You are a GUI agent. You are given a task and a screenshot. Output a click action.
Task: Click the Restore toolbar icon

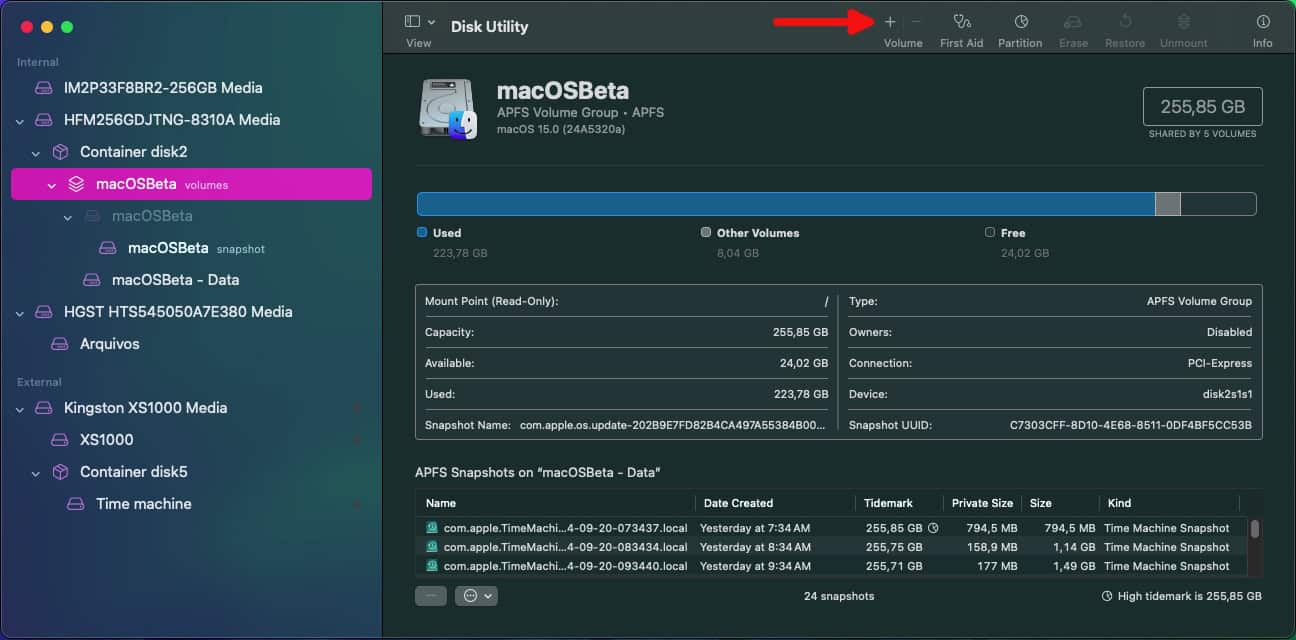1125,21
